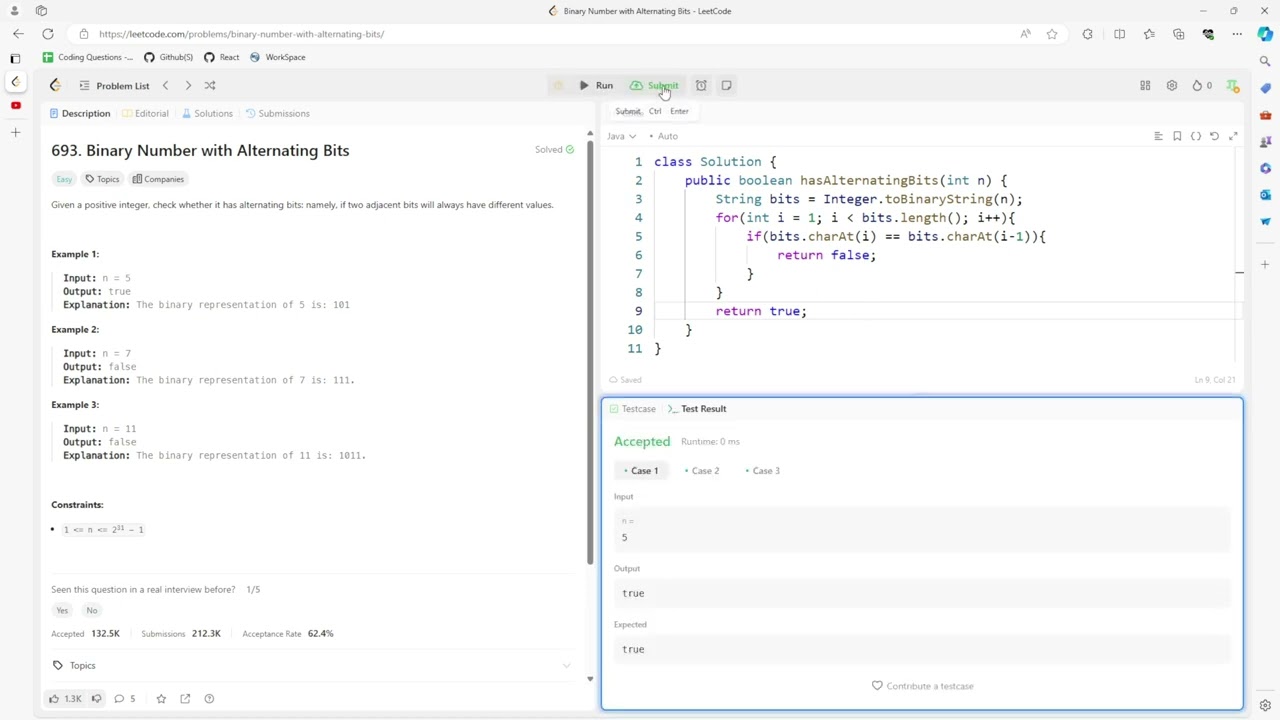Format the code with the align icon
1280x720 pixels.
click(1158, 136)
